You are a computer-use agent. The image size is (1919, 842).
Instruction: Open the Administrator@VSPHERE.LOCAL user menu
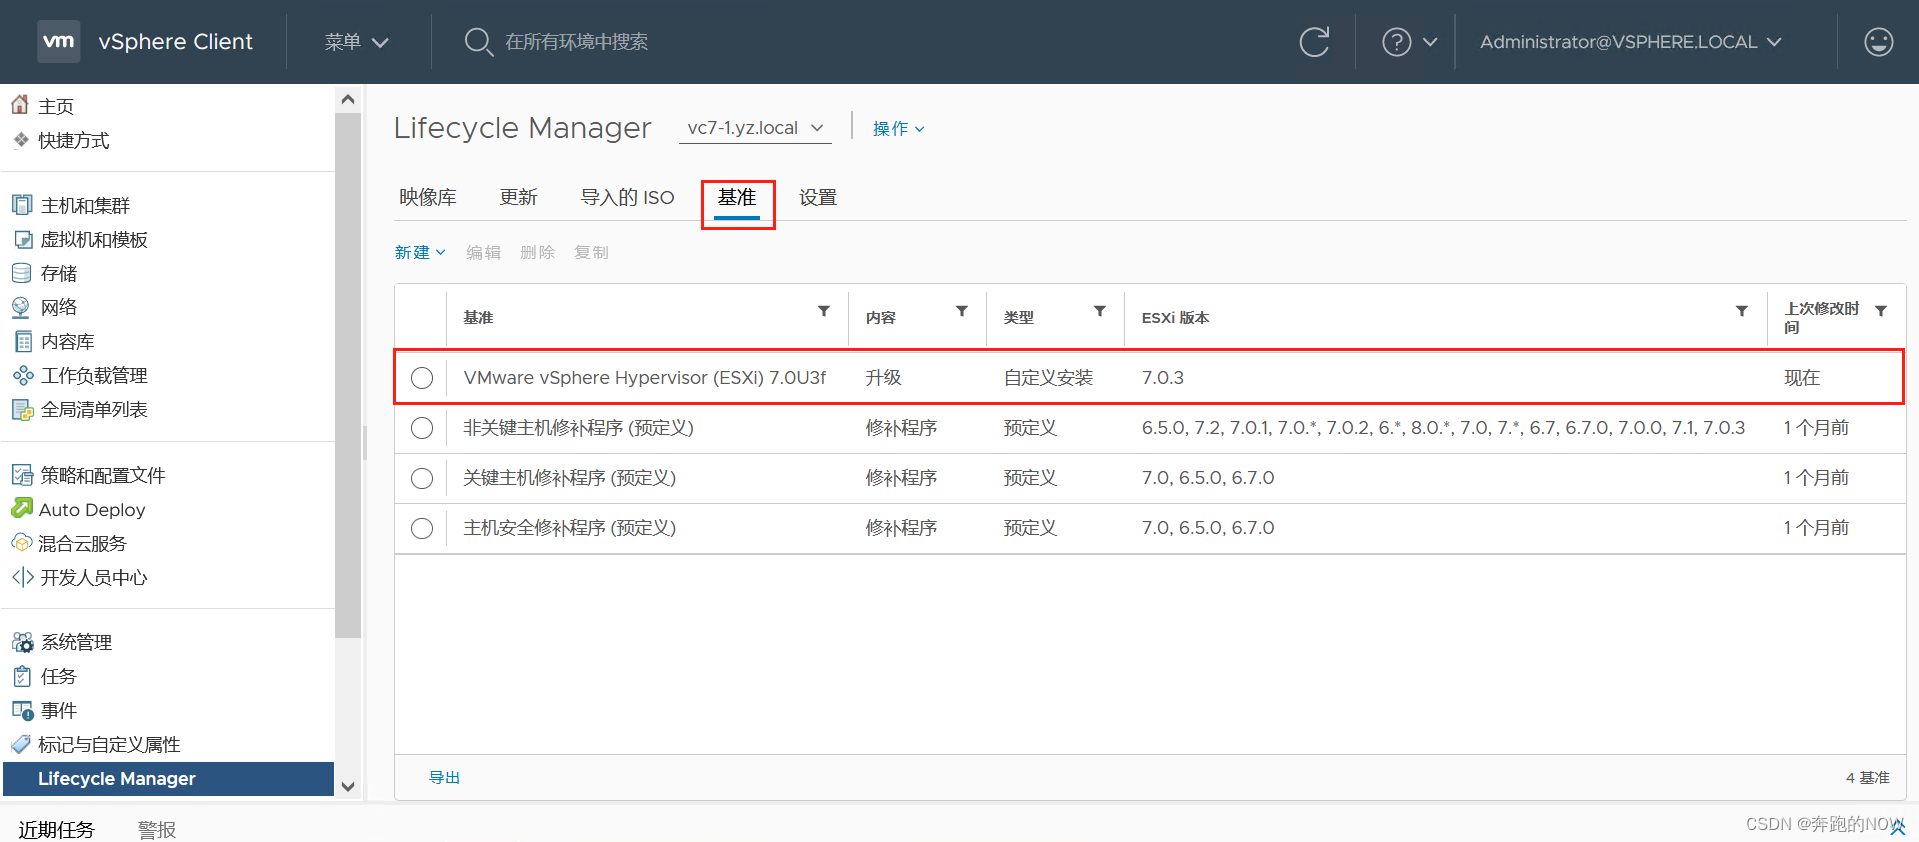click(x=1631, y=42)
